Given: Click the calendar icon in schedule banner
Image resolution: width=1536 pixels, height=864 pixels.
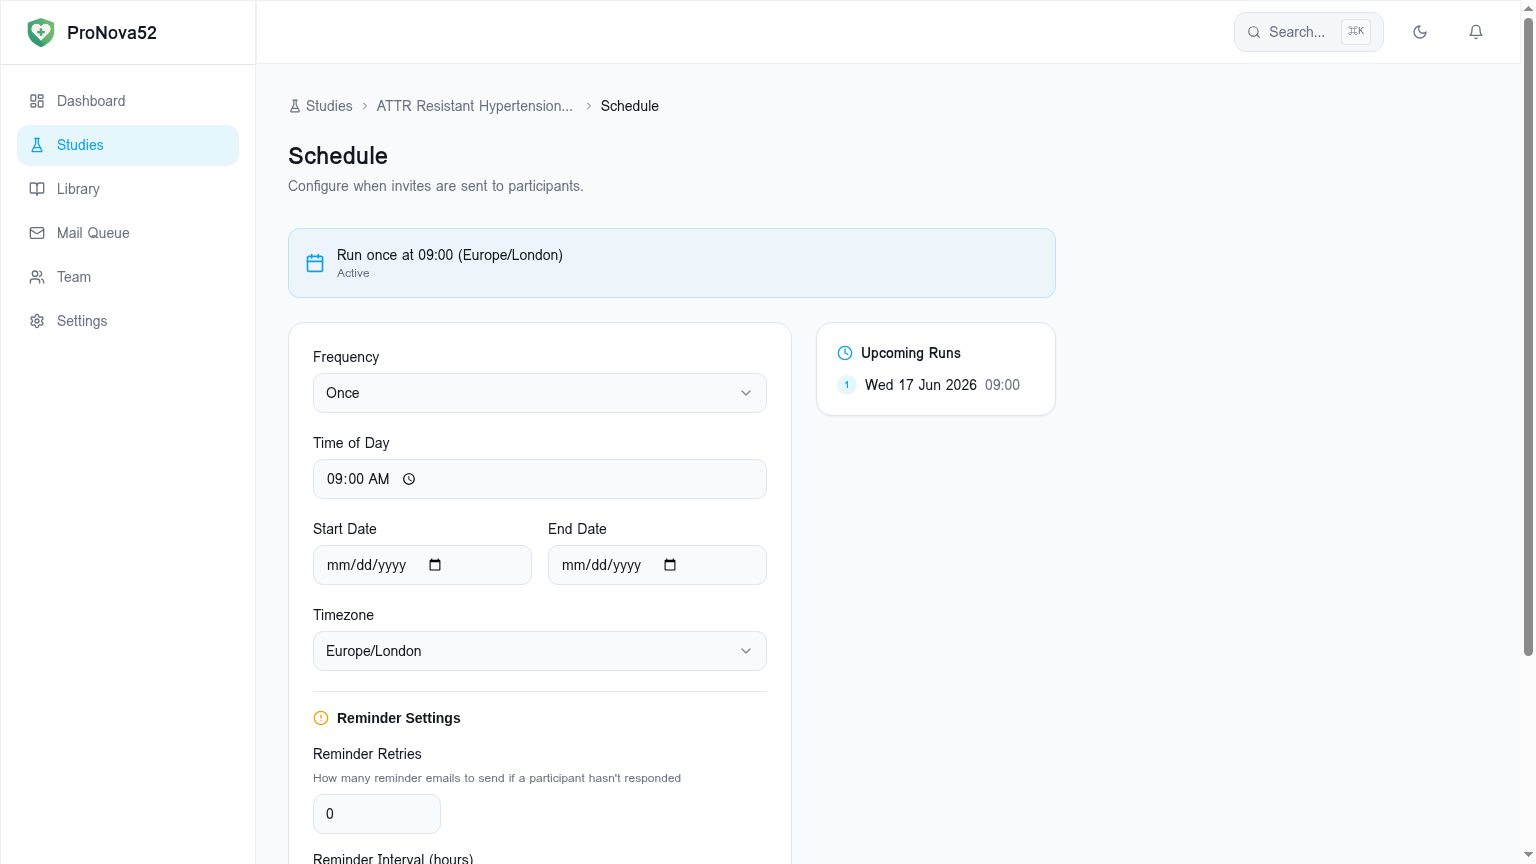Looking at the screenshot, I should coord(315,263).
